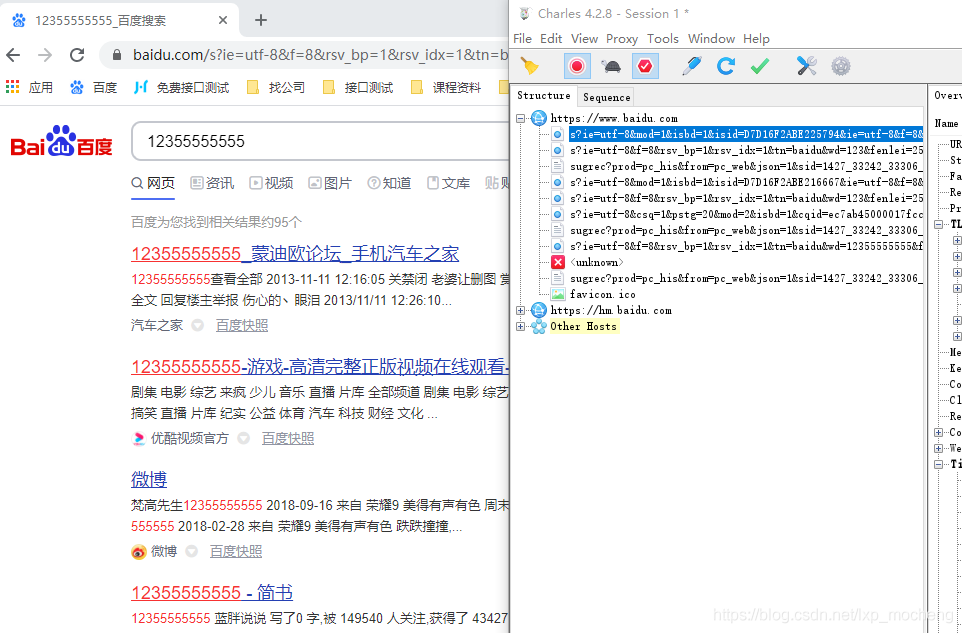Open Charles settings gear icon
Viewport: 962px width, 633px height.
[841, 66]
